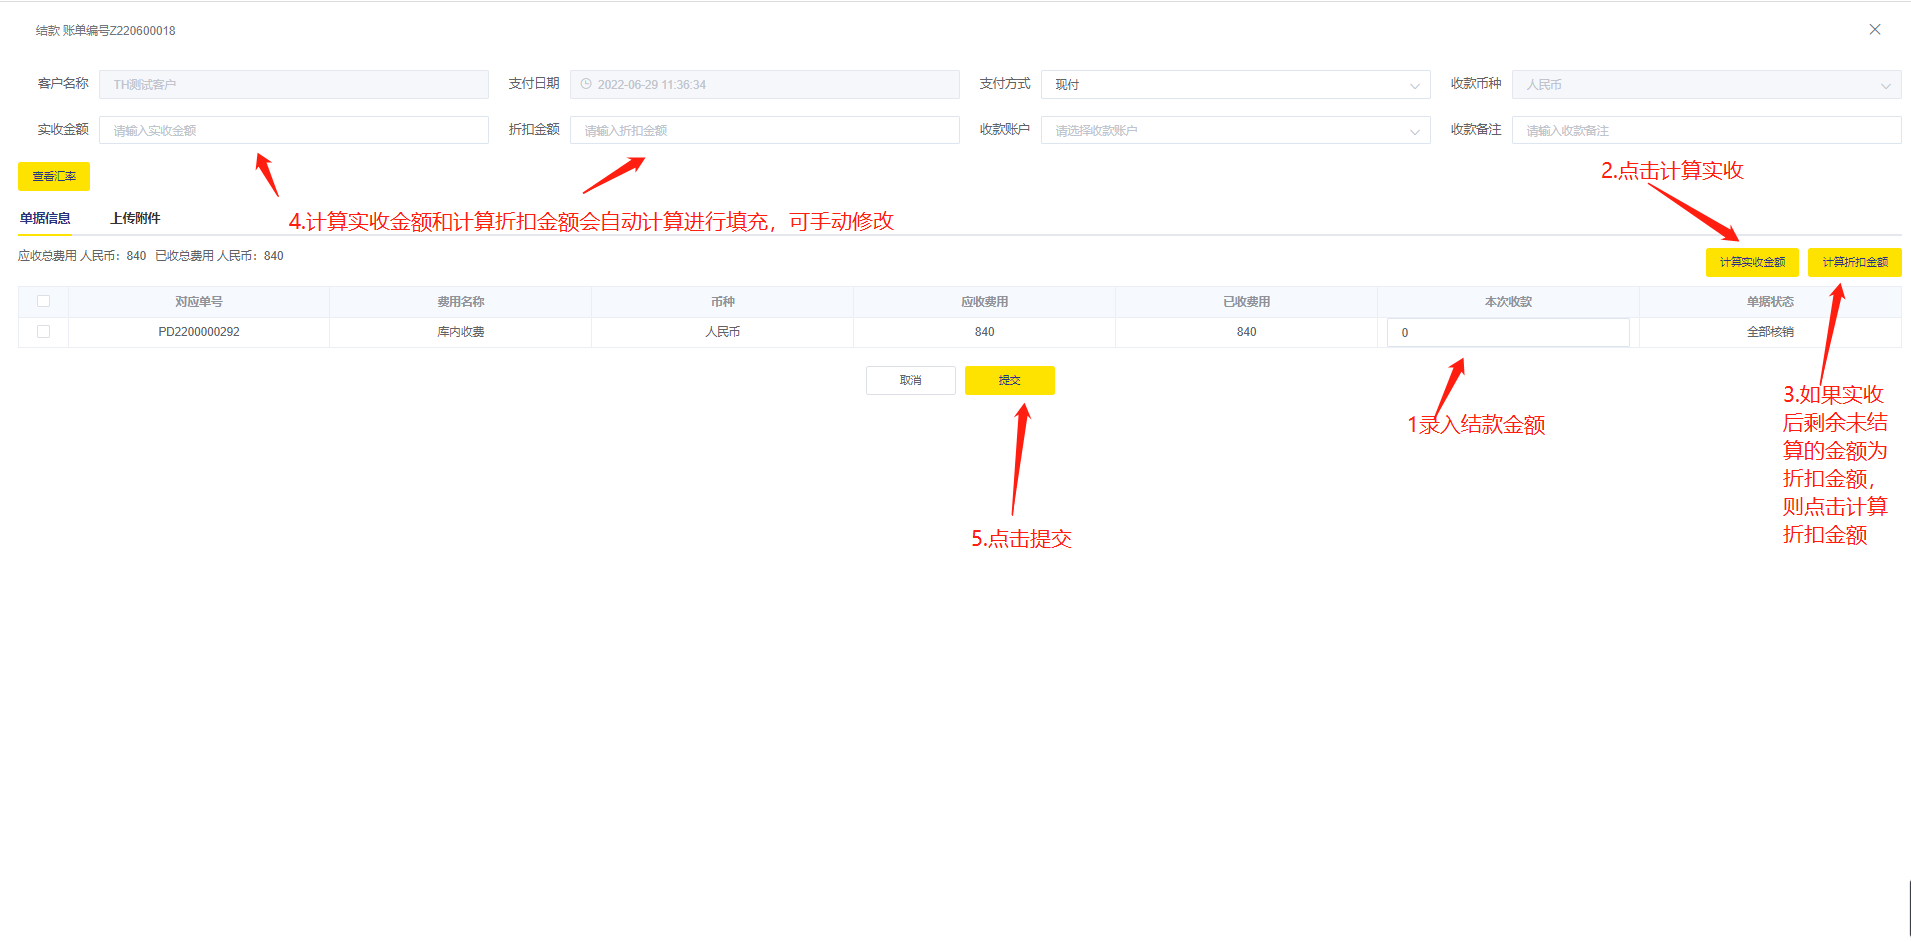Click the 本次收款 amount input in table row
This screenshot has width=1911, height=942.
(x=1507, y=333)
